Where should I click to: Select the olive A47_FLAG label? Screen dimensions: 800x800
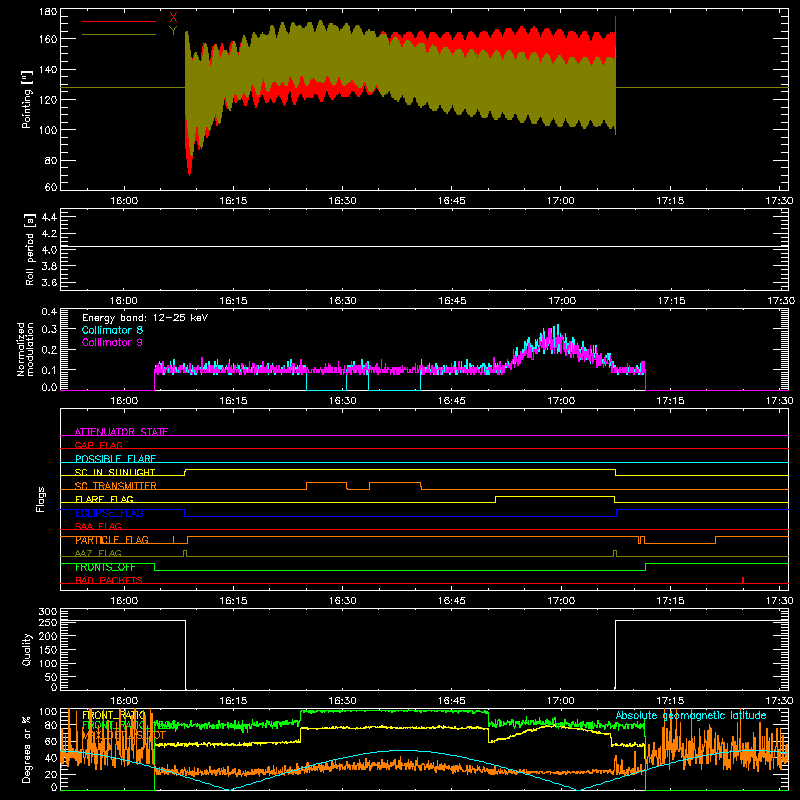[98, 553]
